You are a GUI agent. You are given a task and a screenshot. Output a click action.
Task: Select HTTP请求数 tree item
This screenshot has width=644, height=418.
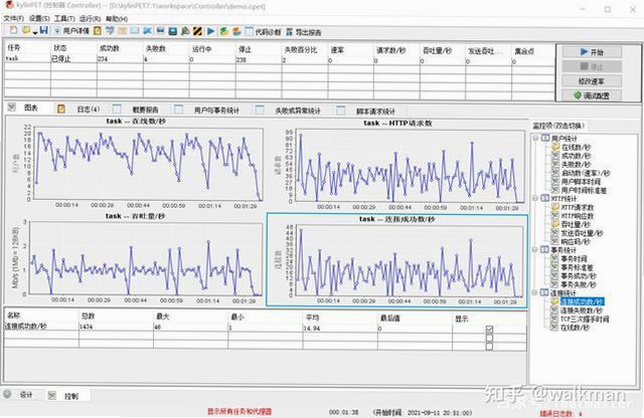tap(577, 207)
